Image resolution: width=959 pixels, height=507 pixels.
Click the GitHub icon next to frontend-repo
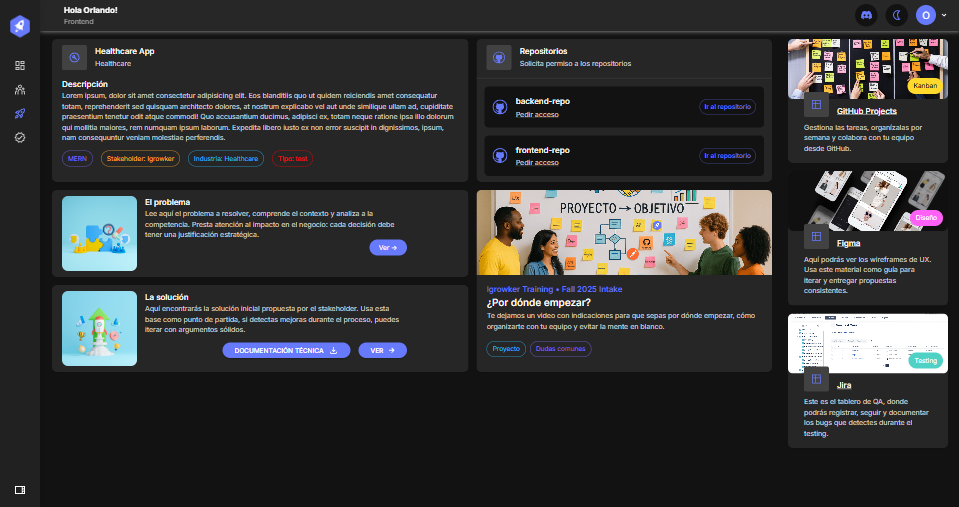[501, 155]
